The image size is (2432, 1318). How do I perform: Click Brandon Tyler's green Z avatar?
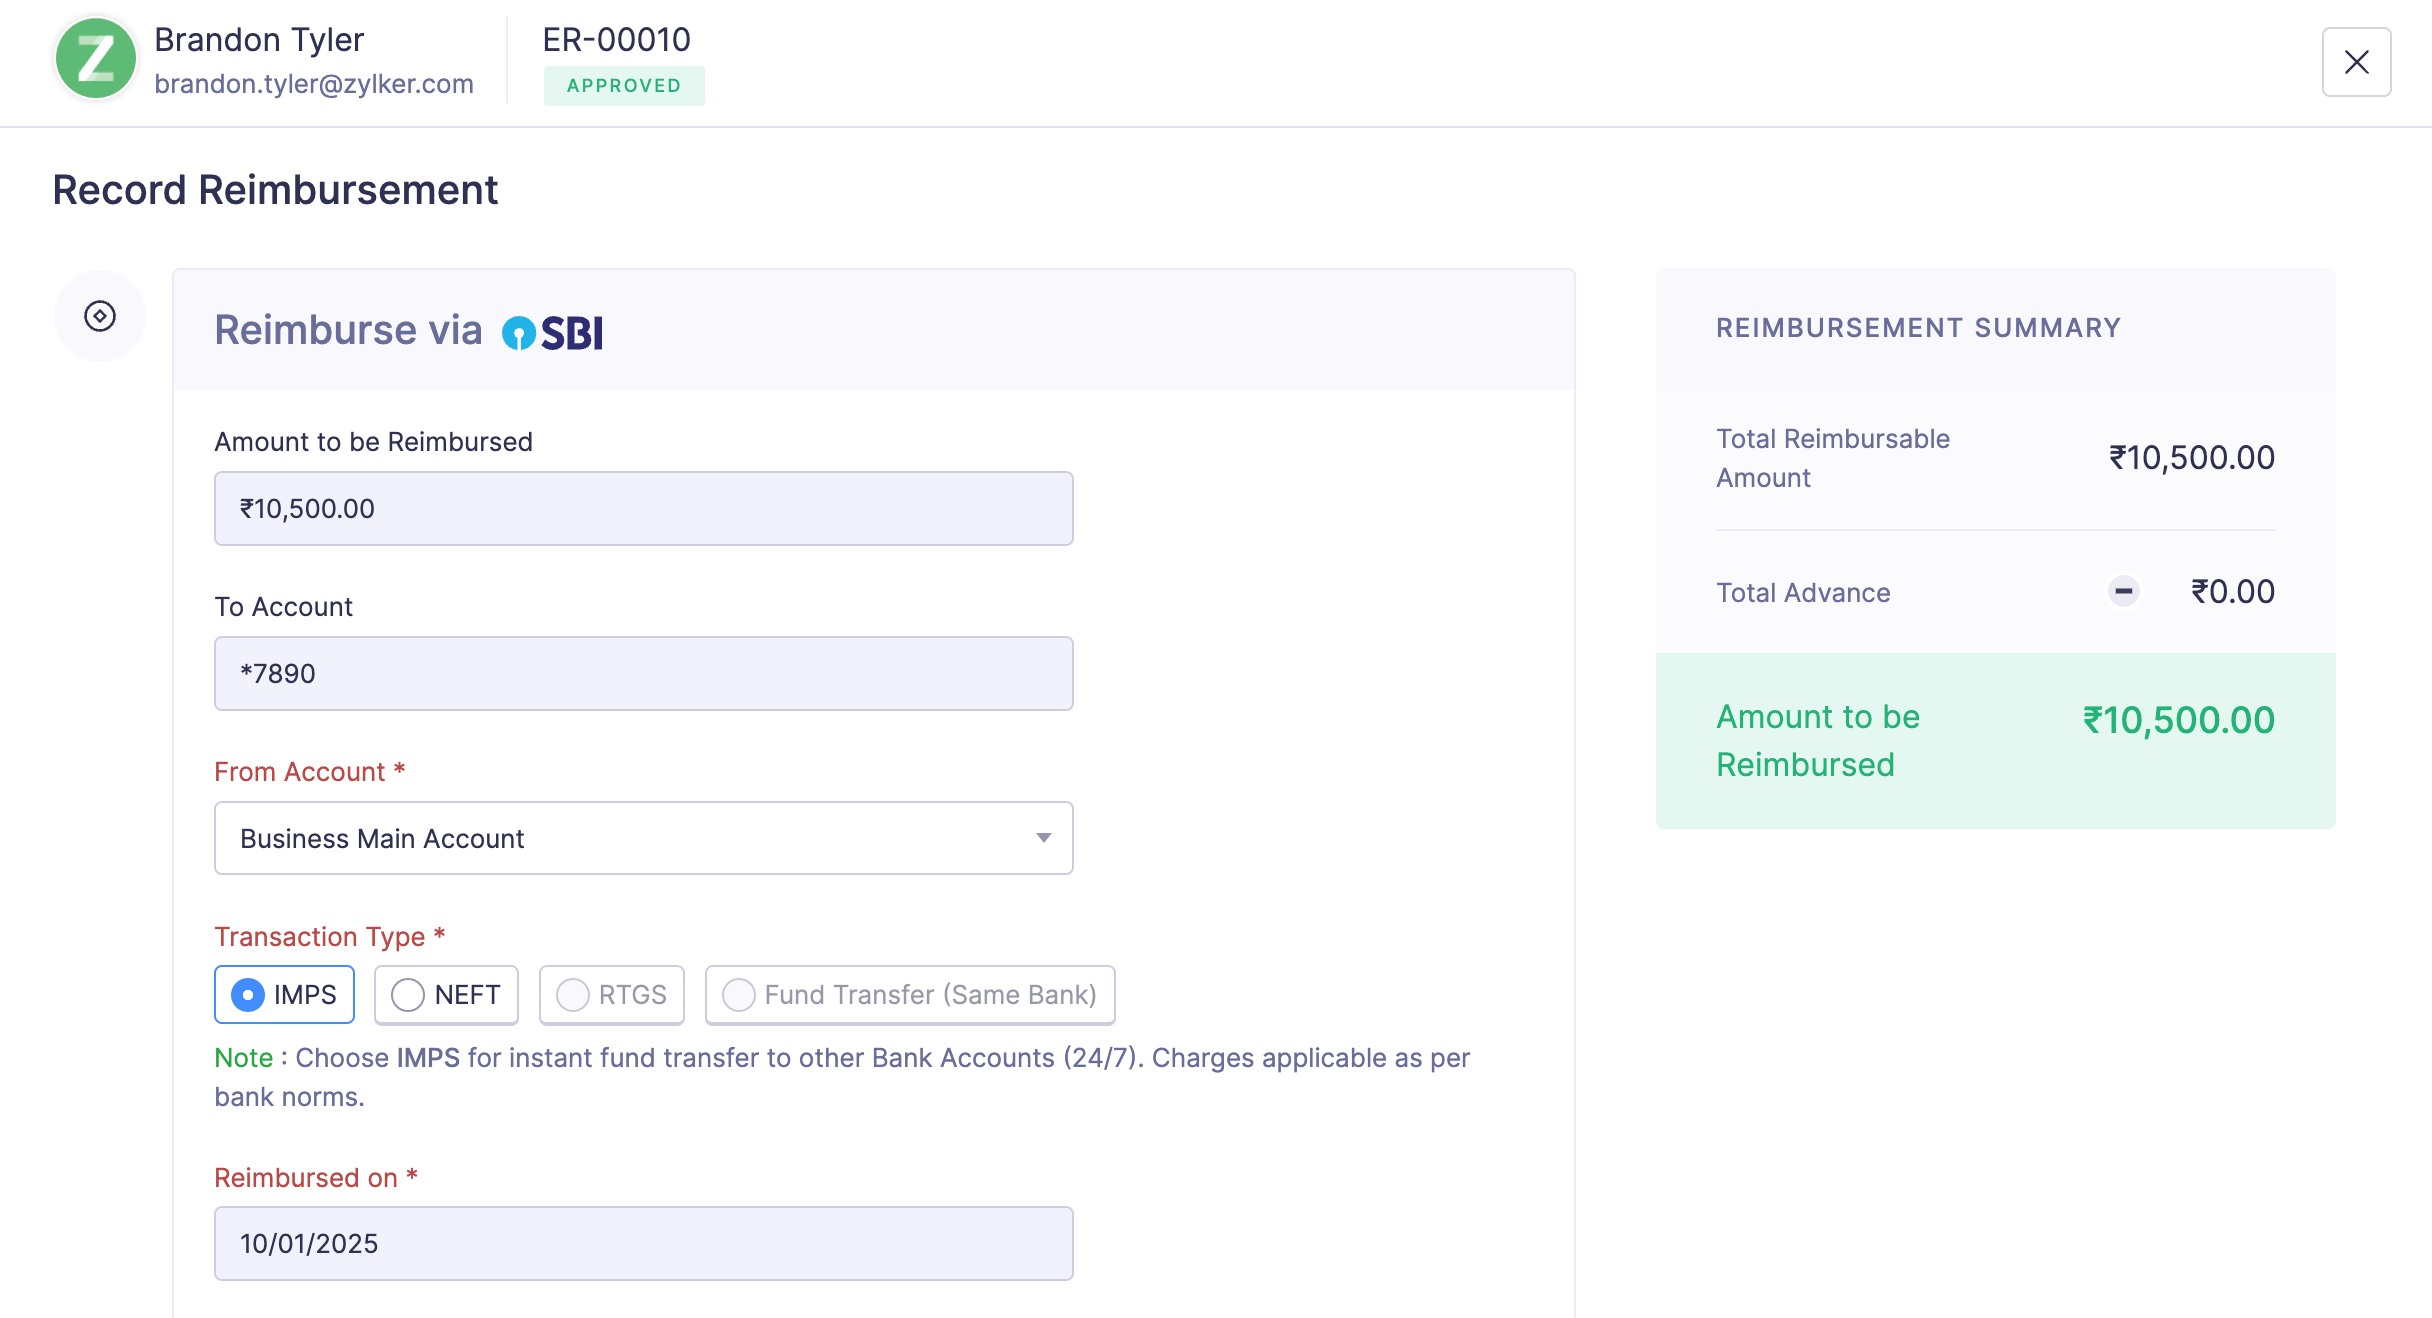[x=96, y=59]
